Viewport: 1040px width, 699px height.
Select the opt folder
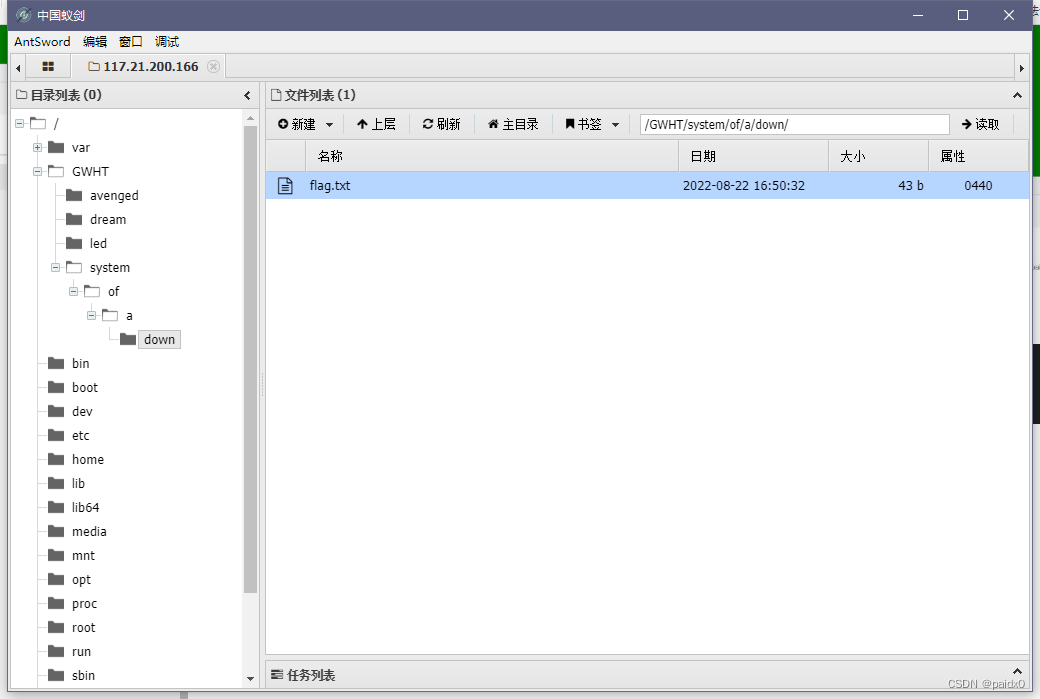81,580
